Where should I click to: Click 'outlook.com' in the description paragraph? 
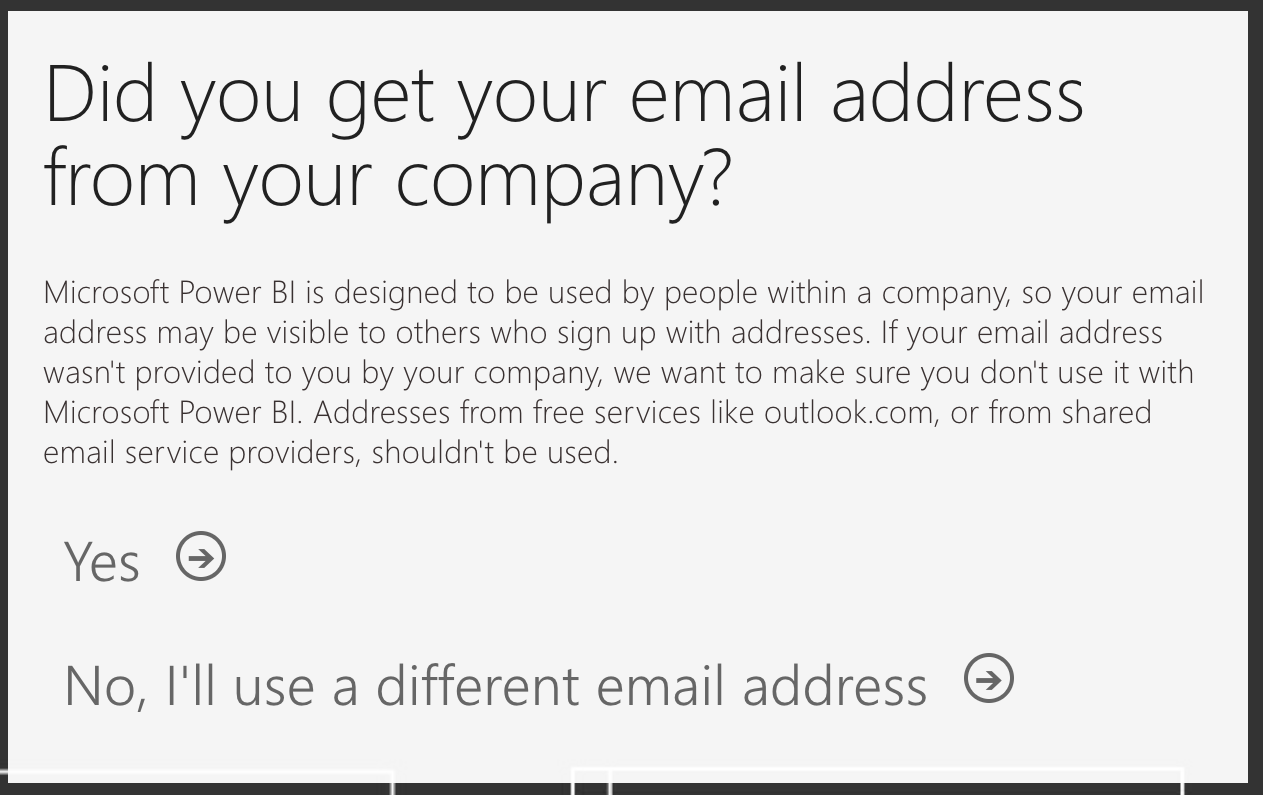click(x=848, y=412)
